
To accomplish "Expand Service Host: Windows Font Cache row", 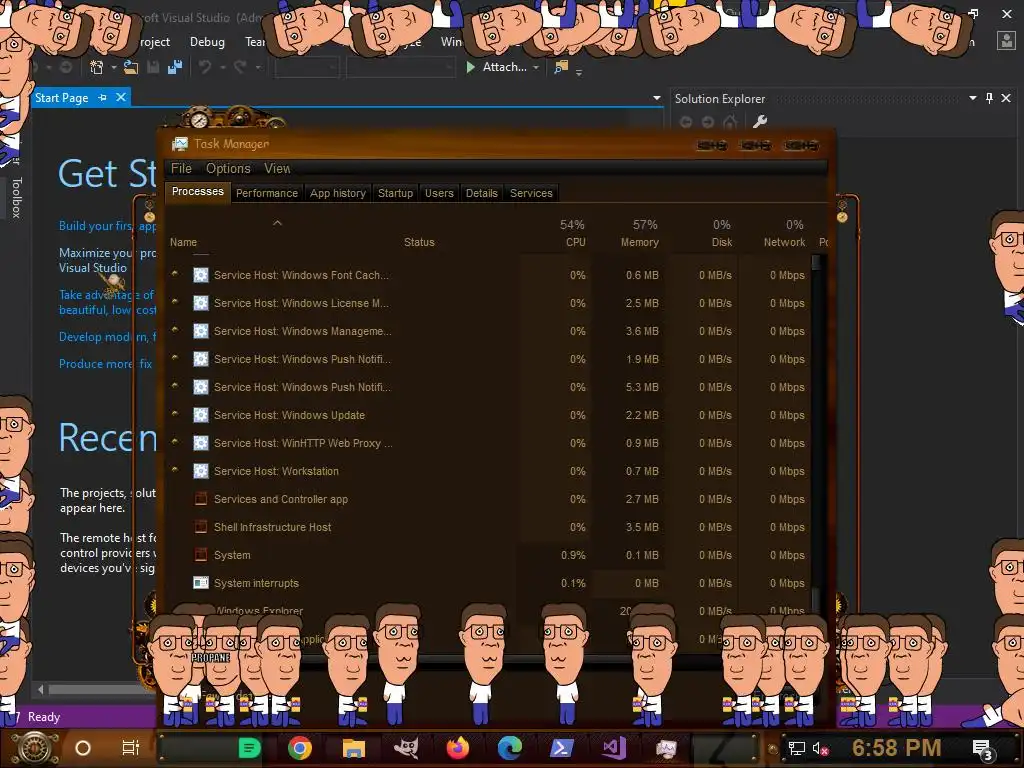I will coord(174,274).
